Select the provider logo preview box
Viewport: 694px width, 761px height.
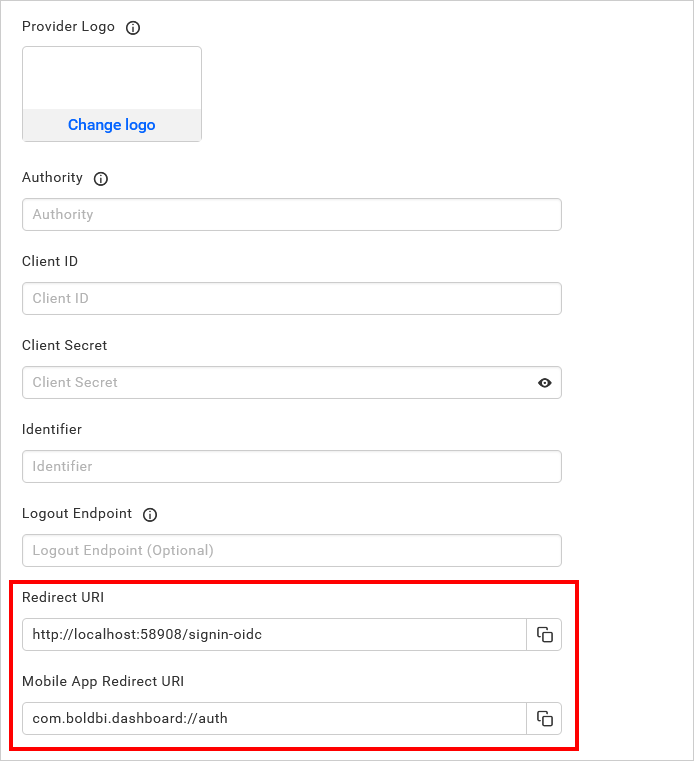click(112, 78)
